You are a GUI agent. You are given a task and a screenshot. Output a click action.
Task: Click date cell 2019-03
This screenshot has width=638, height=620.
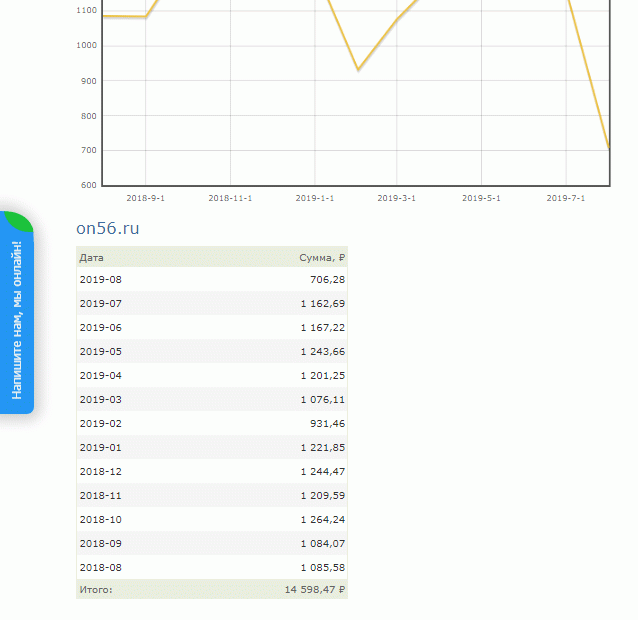coord(101,400)
